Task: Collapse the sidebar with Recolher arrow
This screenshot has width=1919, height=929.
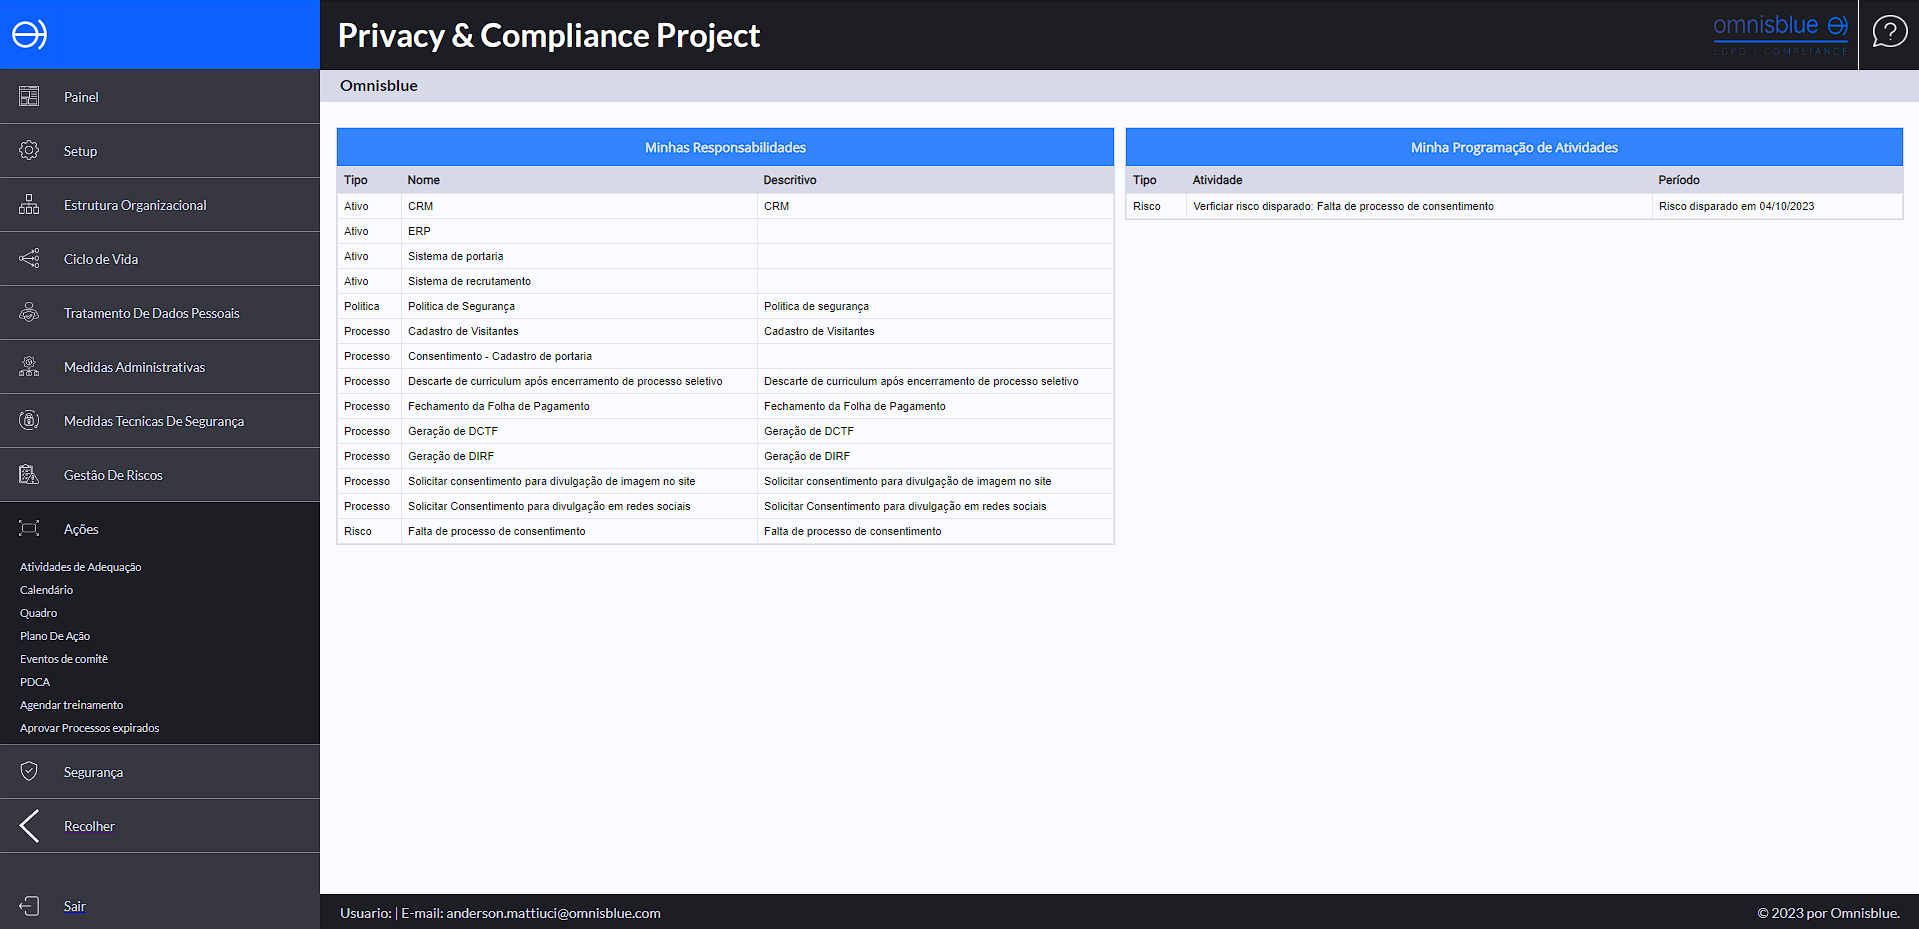Action: point(30,826)
